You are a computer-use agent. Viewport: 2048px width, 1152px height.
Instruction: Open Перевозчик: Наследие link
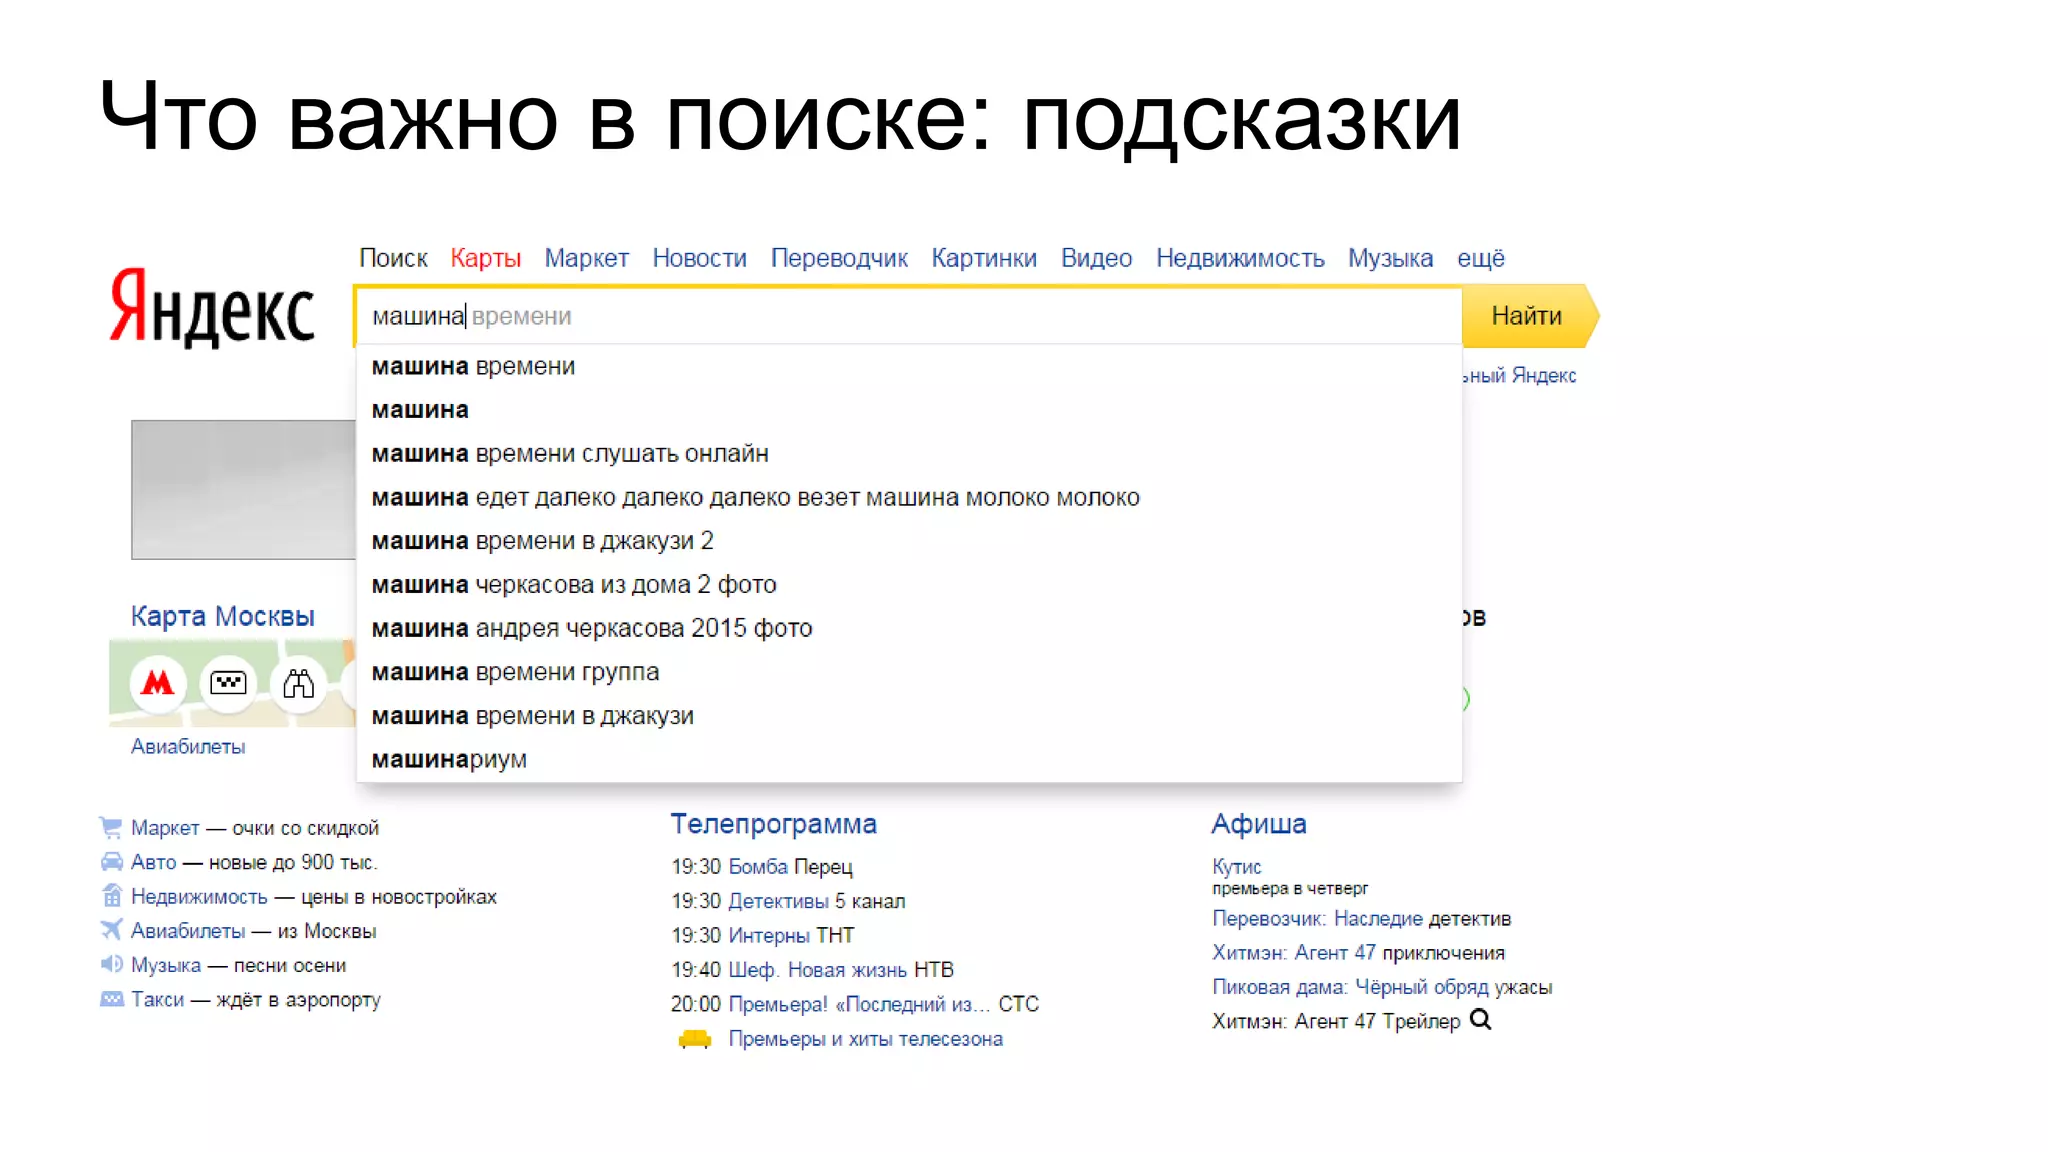pyautogui.click(x=1317, y=919)
